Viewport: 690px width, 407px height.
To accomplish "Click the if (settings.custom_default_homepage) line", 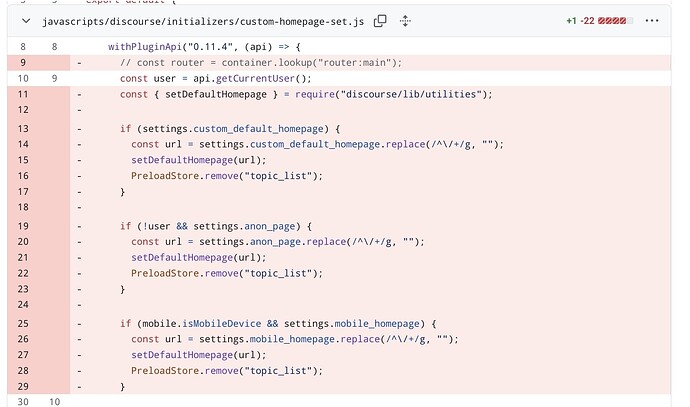I will point(230,129).
